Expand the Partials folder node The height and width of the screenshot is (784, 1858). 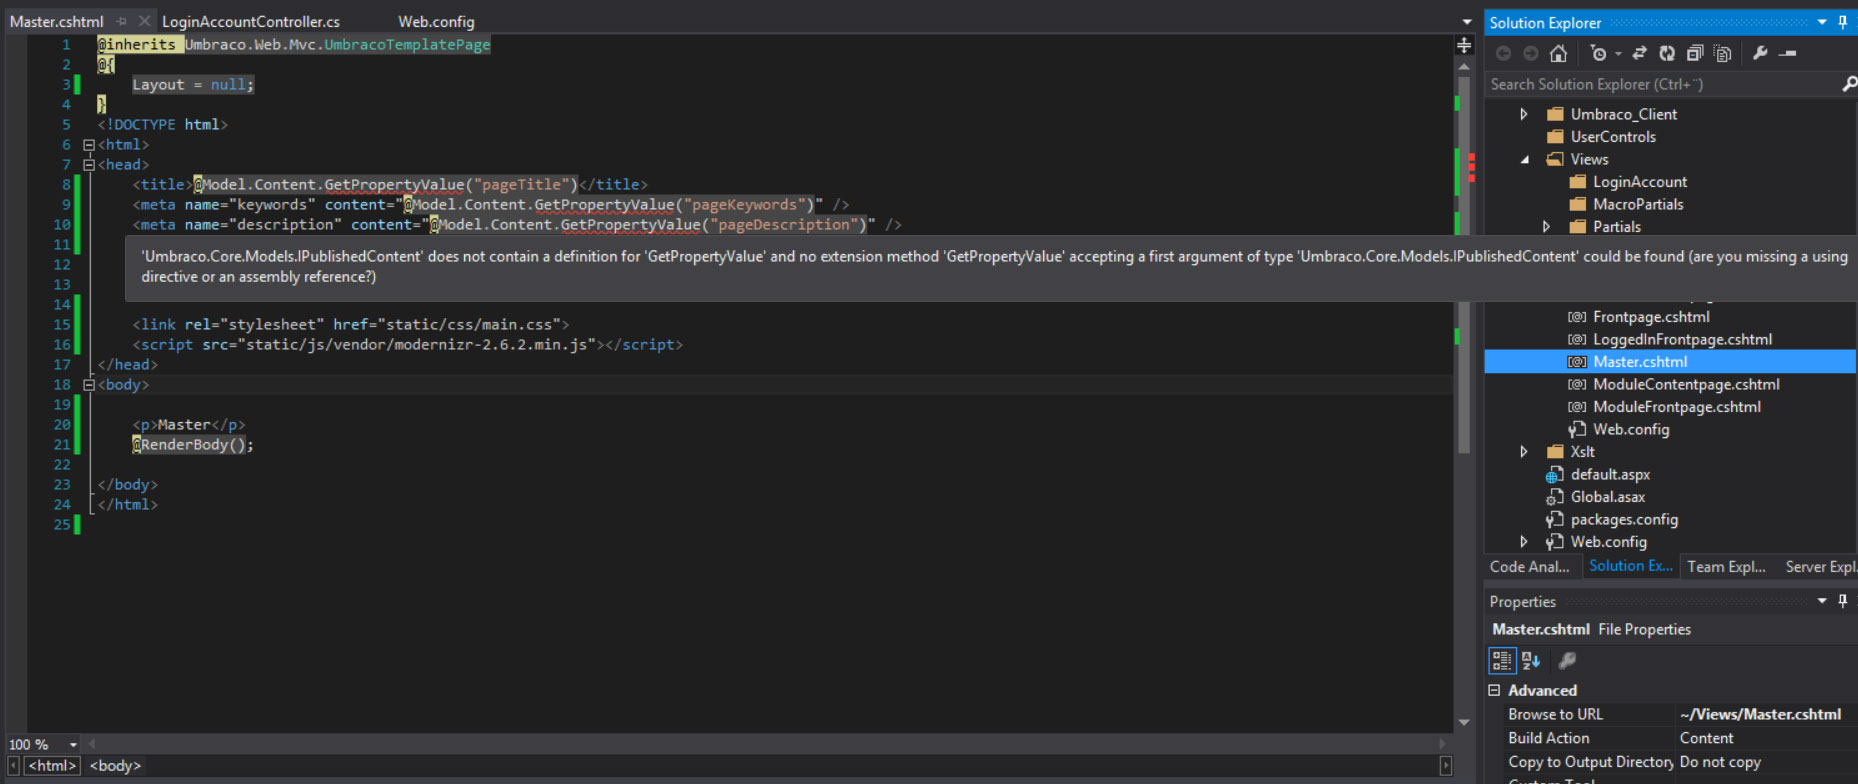1547,227
